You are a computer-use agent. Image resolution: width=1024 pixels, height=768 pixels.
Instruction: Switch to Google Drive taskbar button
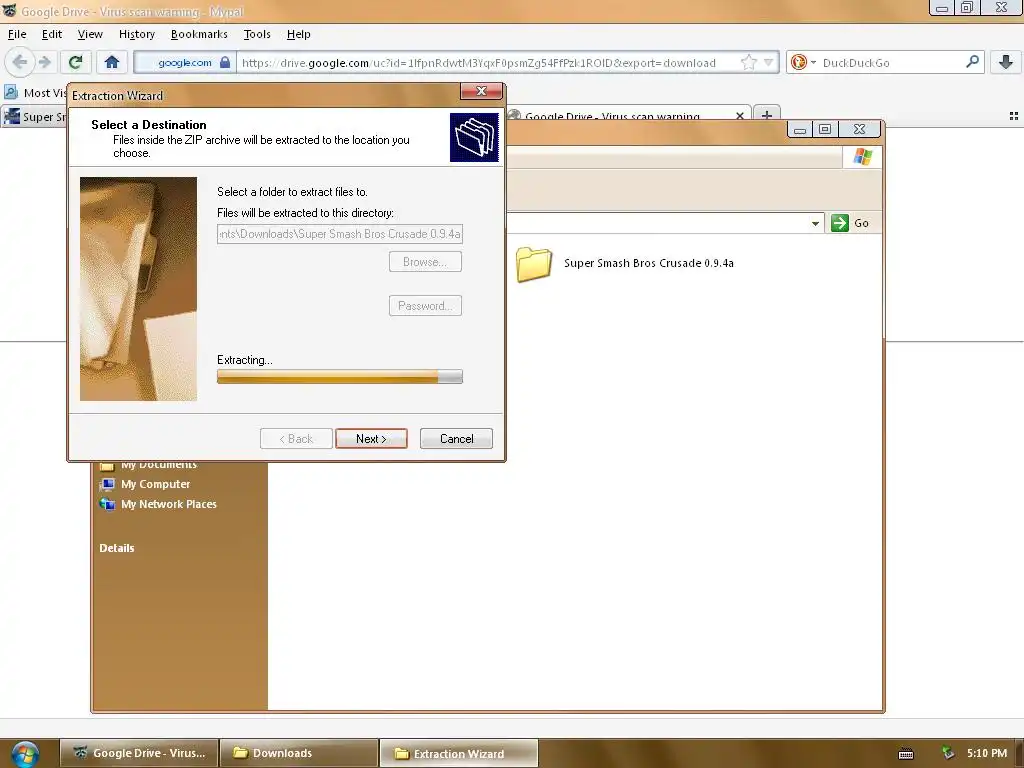click(x=139, y=753)
